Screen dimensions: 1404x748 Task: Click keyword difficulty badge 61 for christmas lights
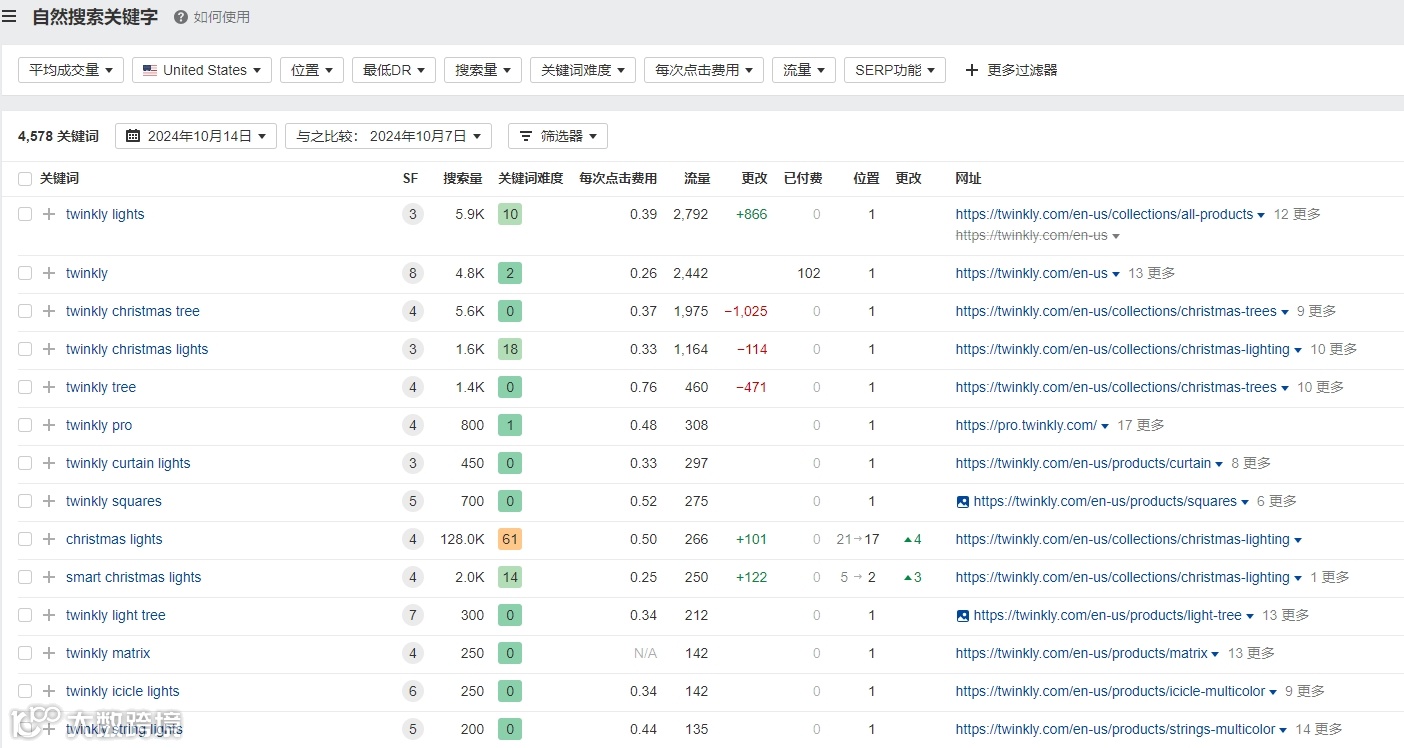[x=510, y=539]
